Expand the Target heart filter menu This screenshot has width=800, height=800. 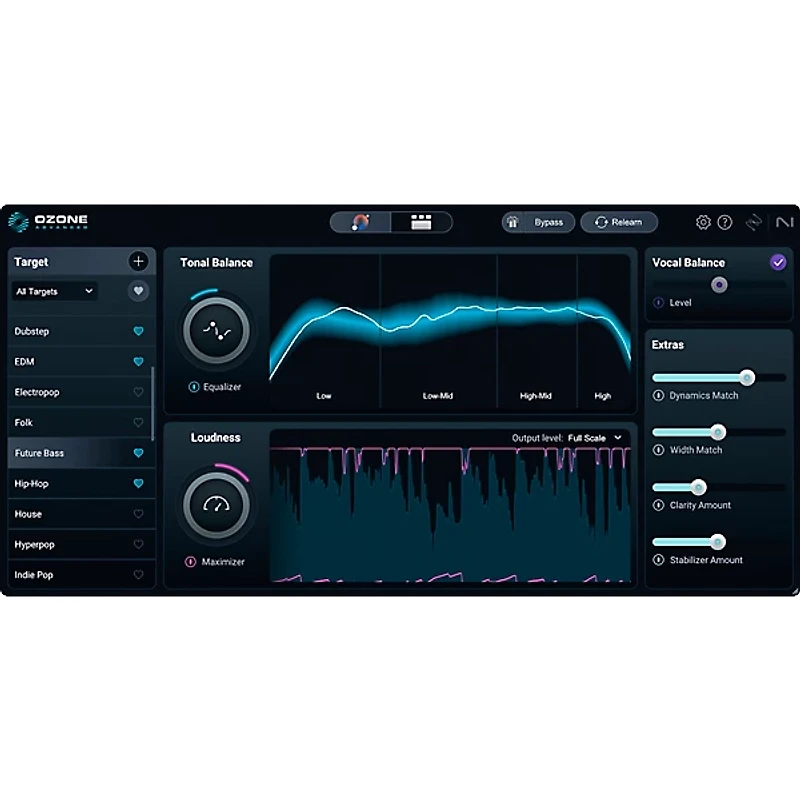pyautogui.click(x=137, y=291)
